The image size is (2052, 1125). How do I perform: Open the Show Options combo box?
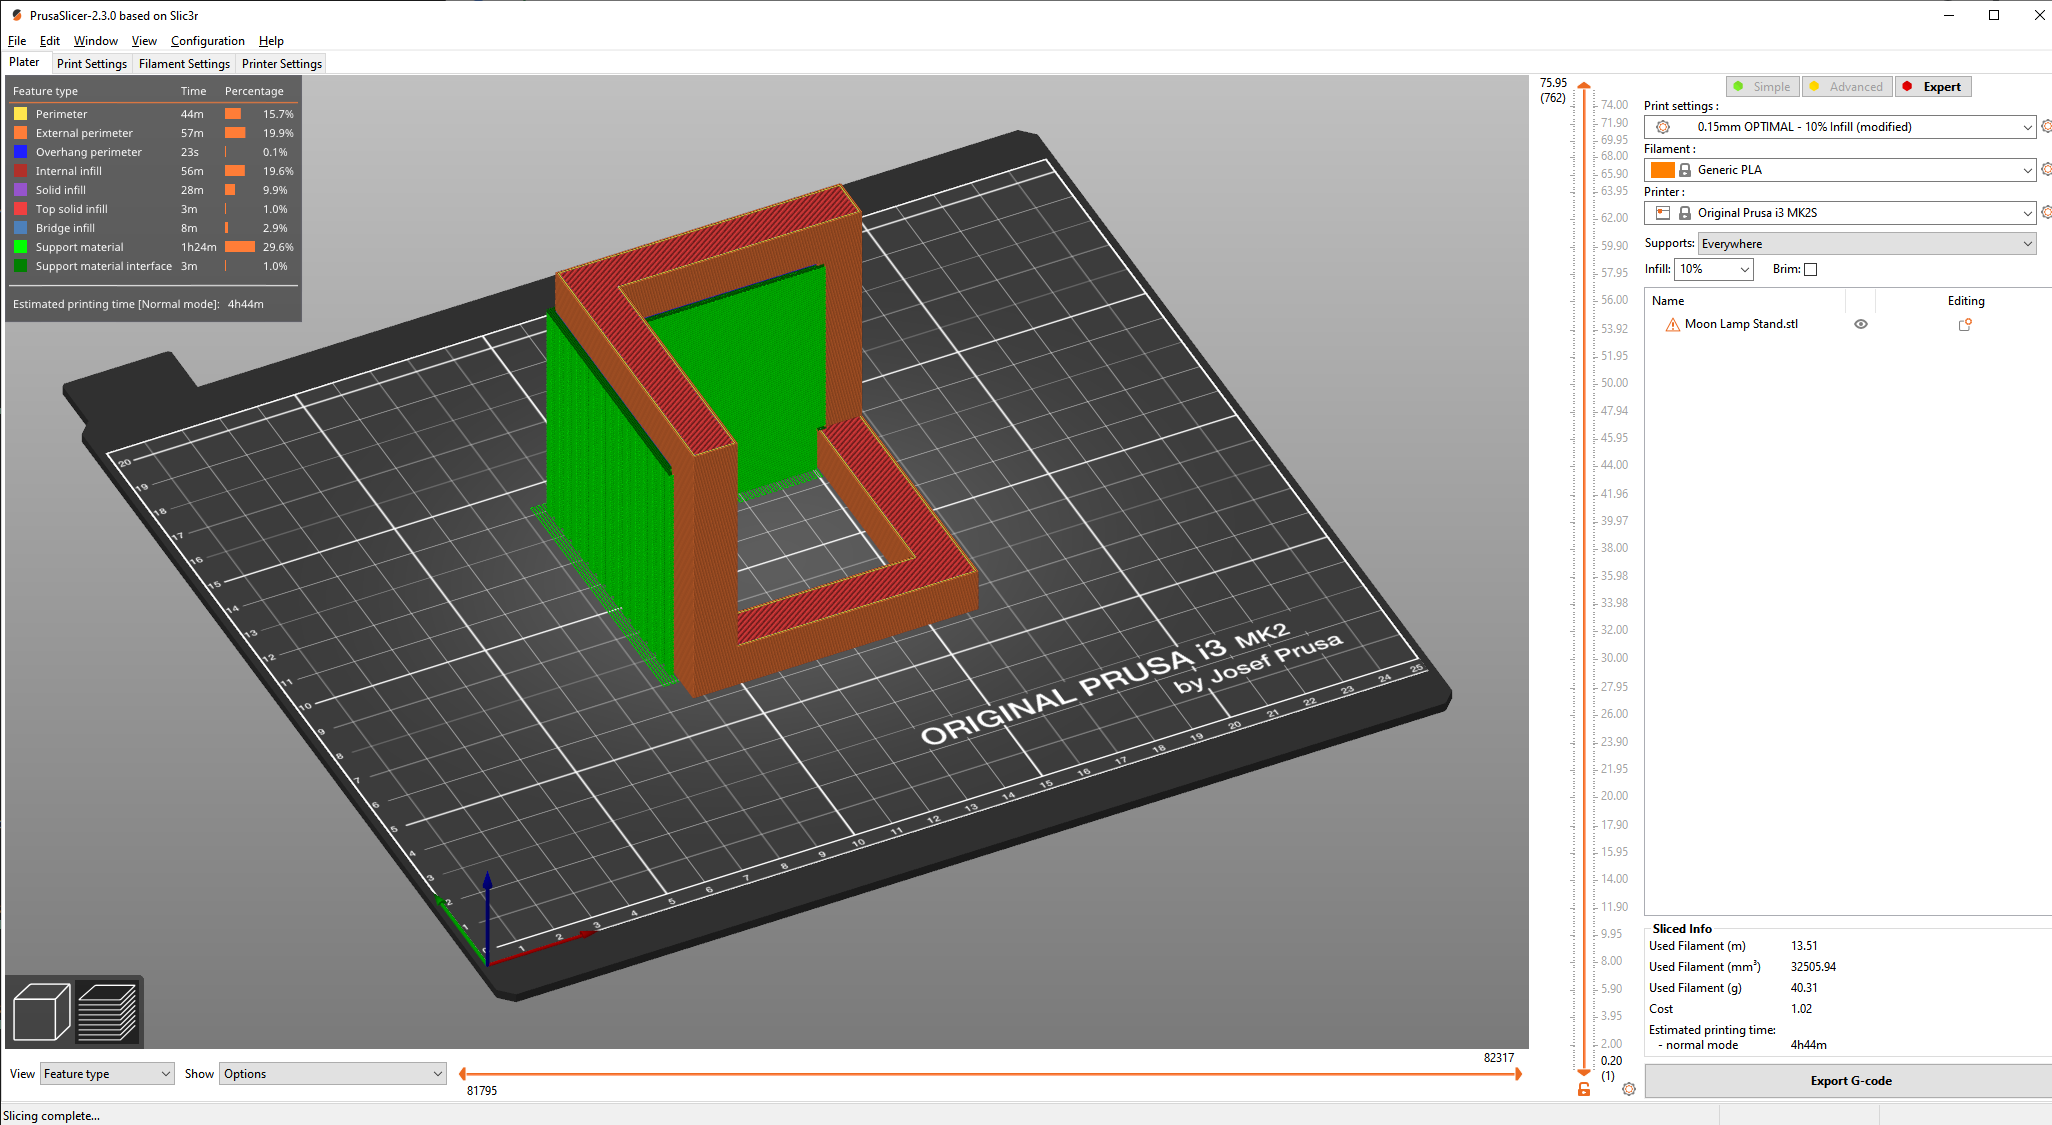point(332,1074)
